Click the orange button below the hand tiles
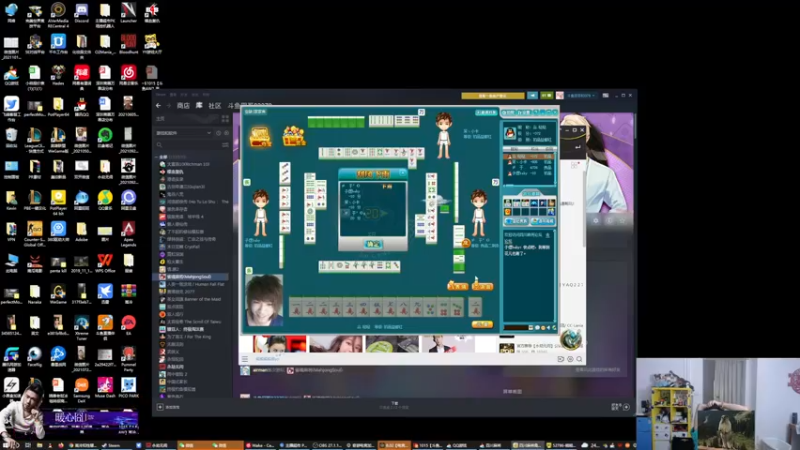This screenshot has height=450, width=800. pyautogui.click(x=482, y=324)
